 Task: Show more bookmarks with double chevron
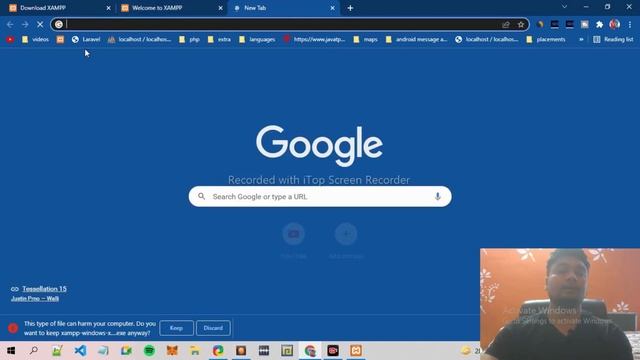581,40
